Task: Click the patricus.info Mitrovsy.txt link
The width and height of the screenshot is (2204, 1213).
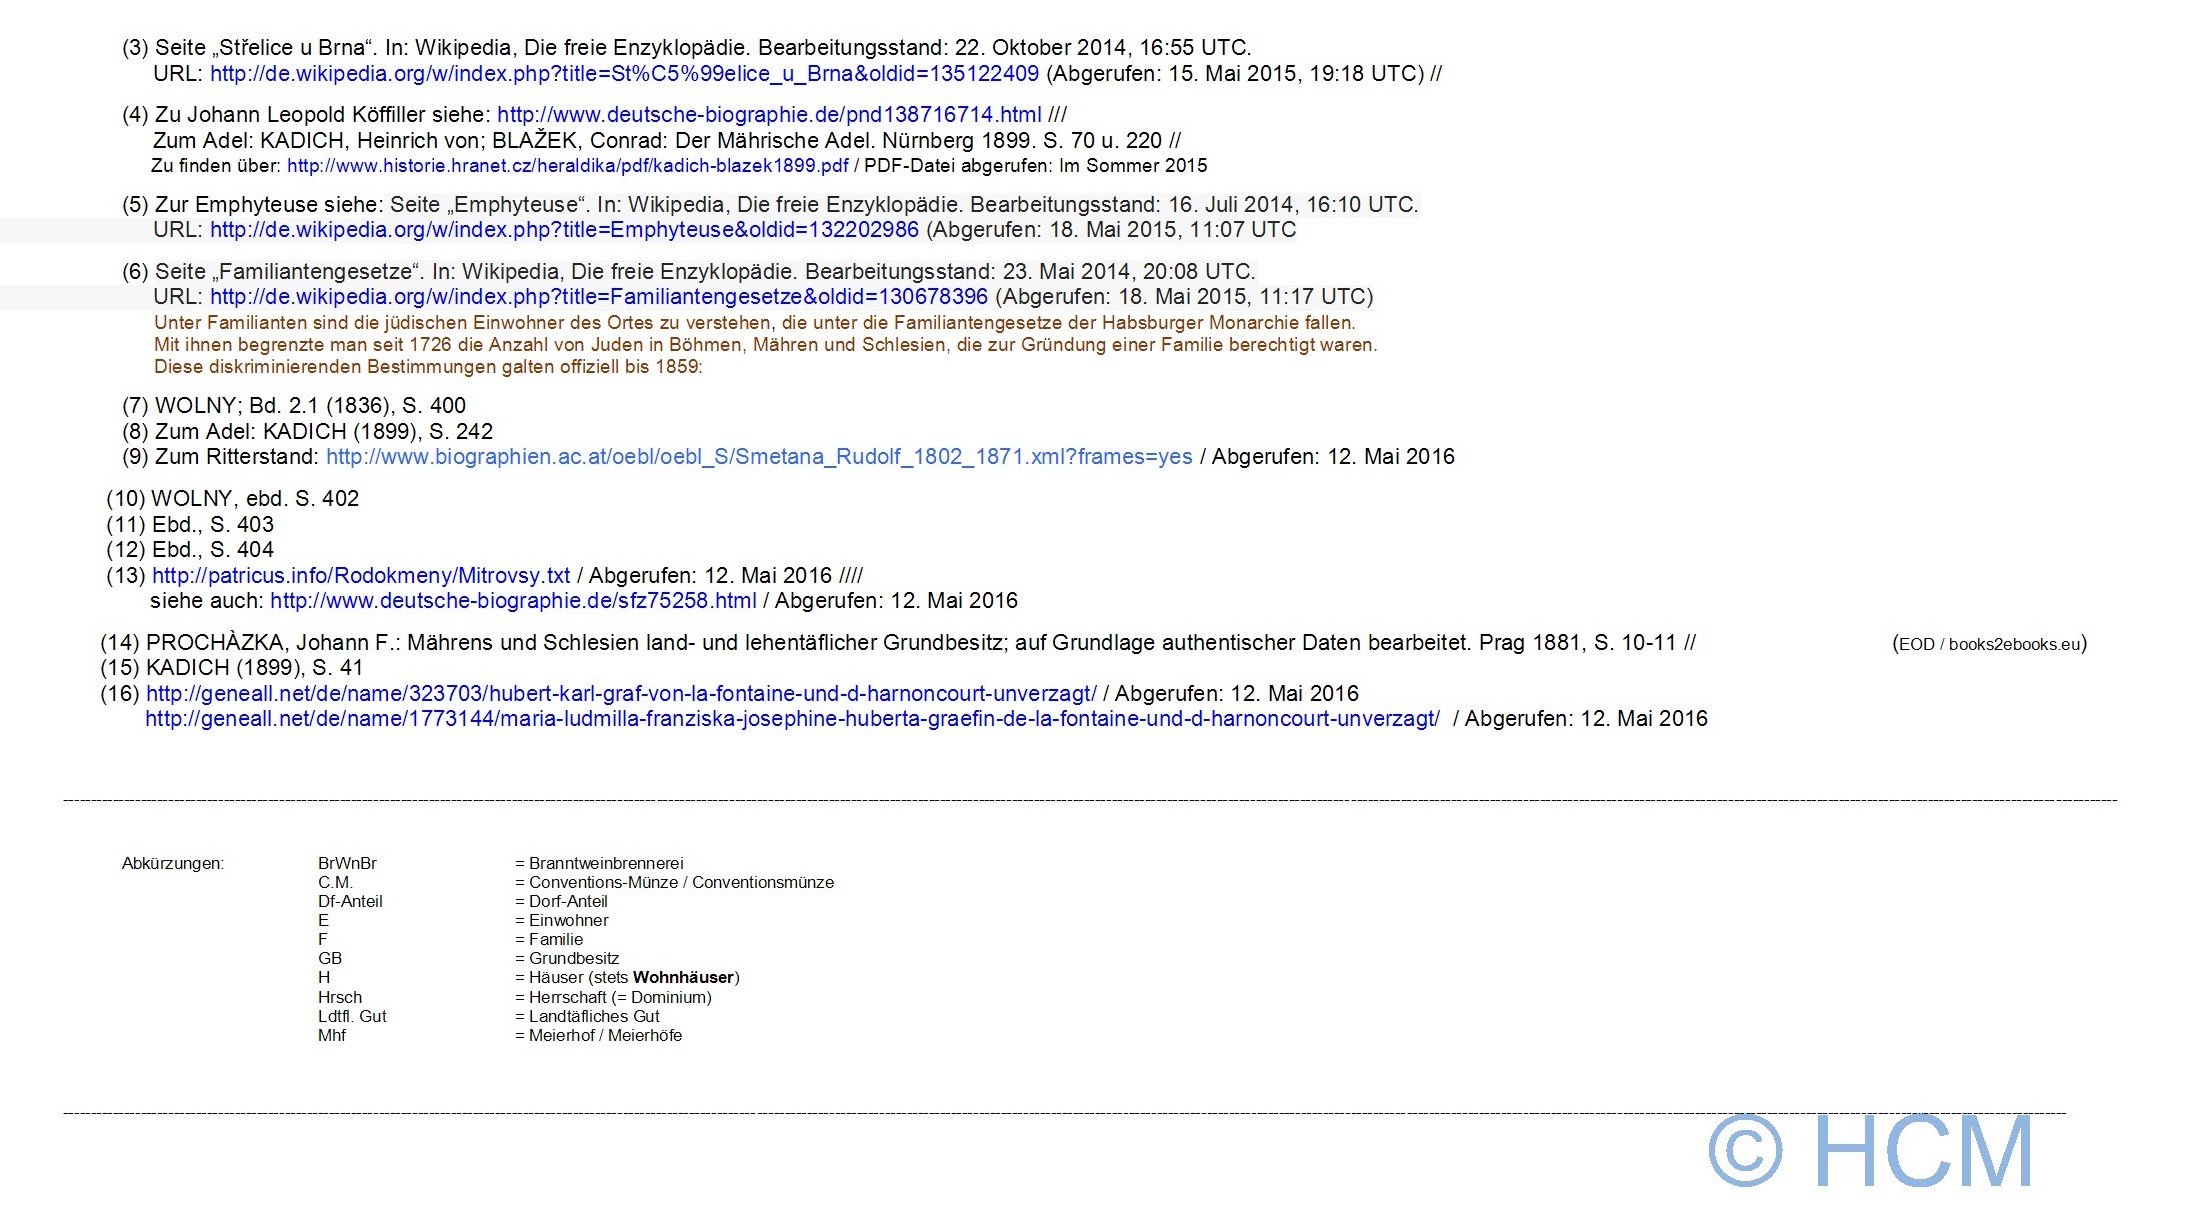Action: click(360, 576)
